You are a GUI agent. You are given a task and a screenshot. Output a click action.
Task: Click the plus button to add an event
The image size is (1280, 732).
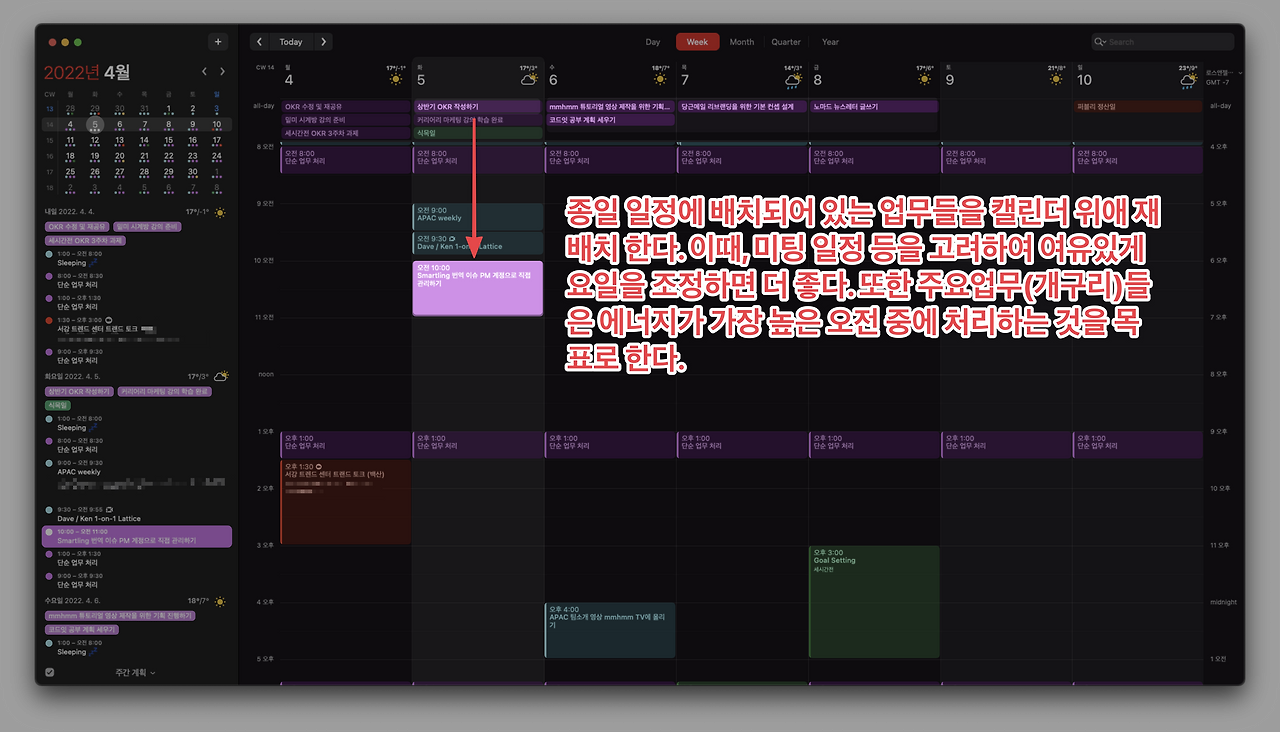[219, 42]
